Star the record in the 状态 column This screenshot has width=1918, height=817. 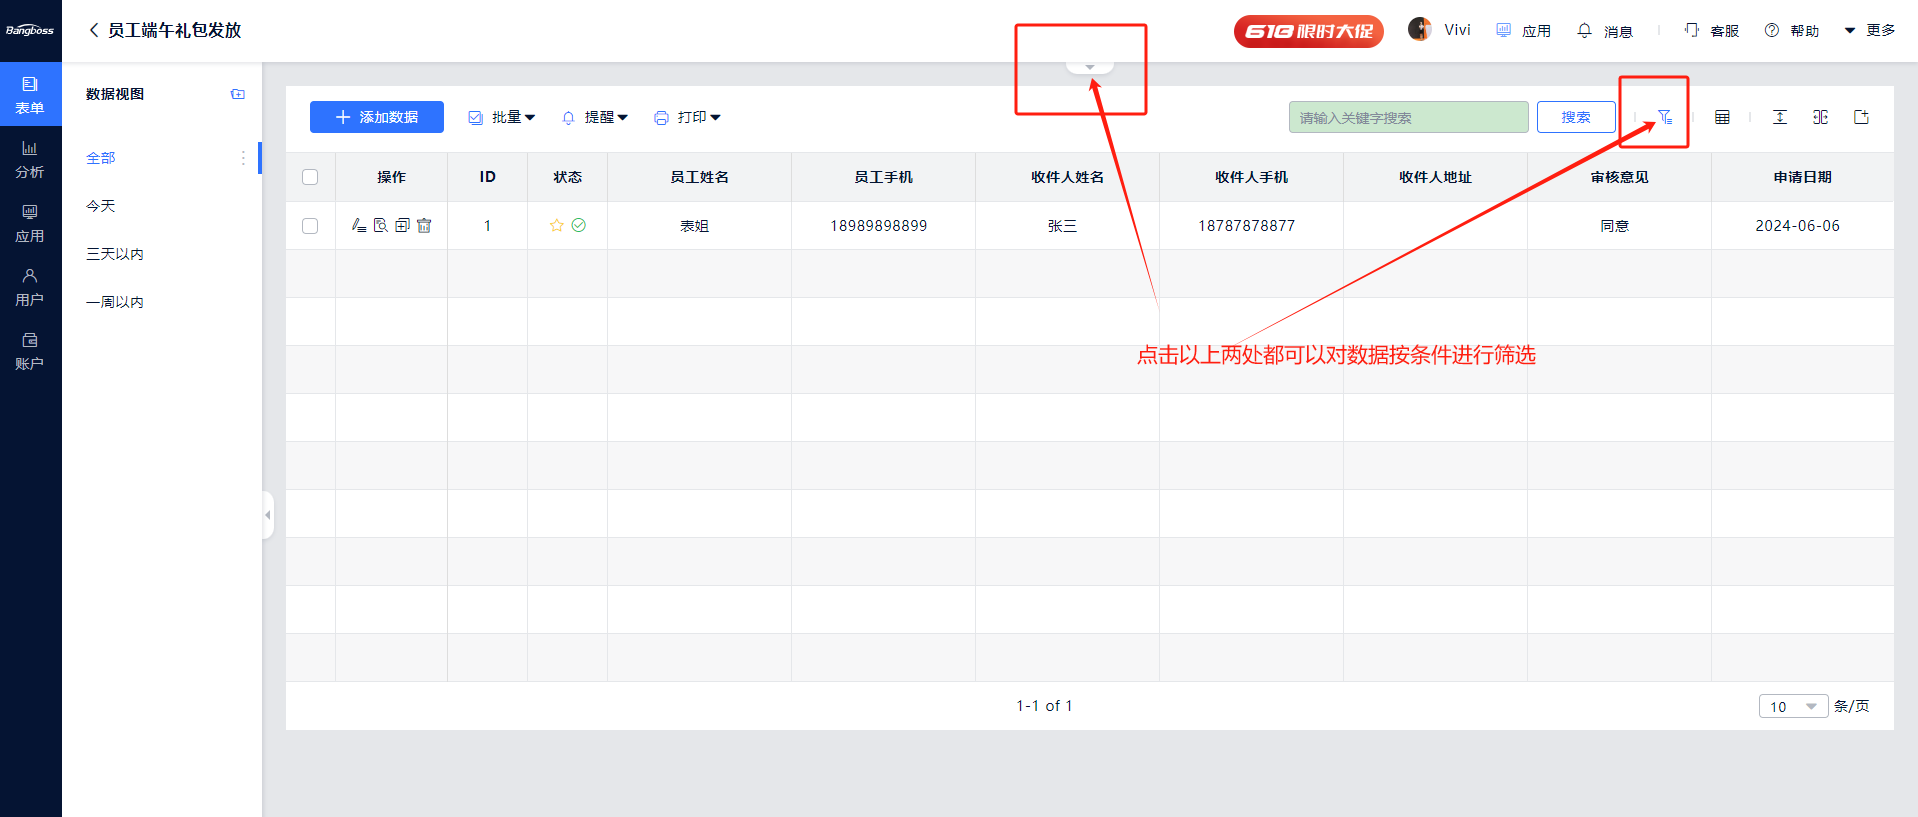pos(557,226)
